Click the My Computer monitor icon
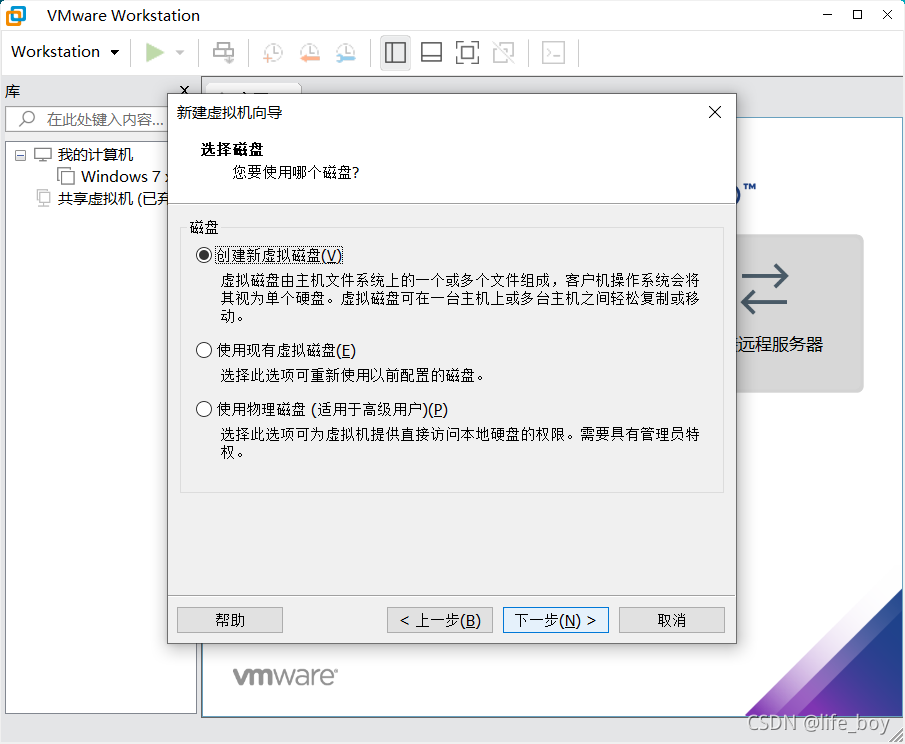This screenshot has height=744, width=905. pos(43,155)
